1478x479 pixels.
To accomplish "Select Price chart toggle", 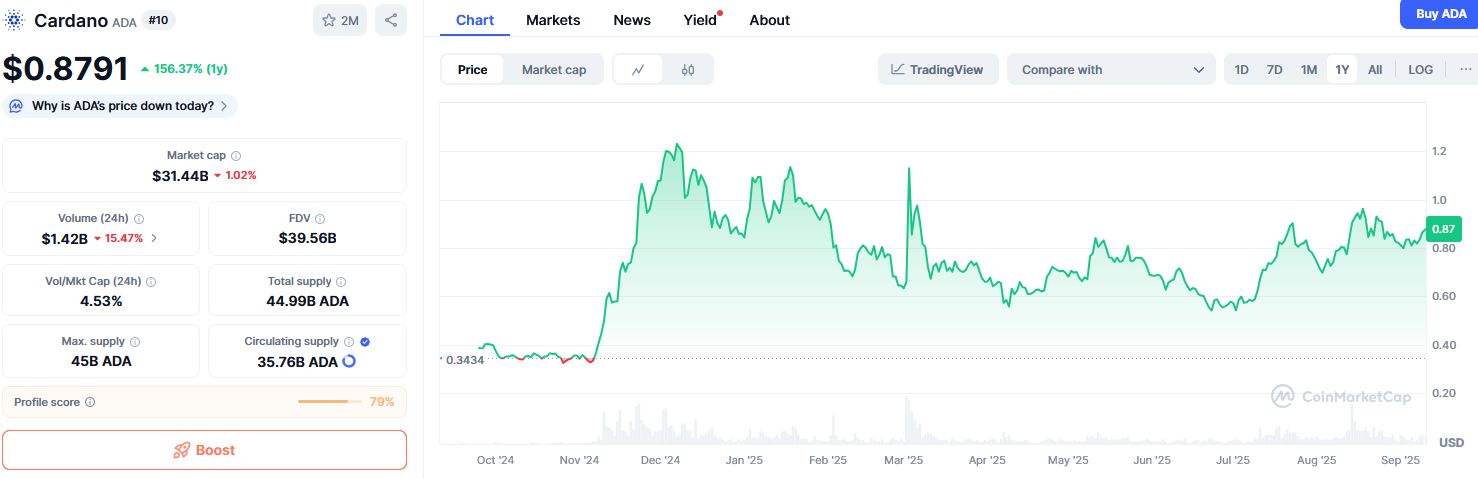I will (473, 69).
